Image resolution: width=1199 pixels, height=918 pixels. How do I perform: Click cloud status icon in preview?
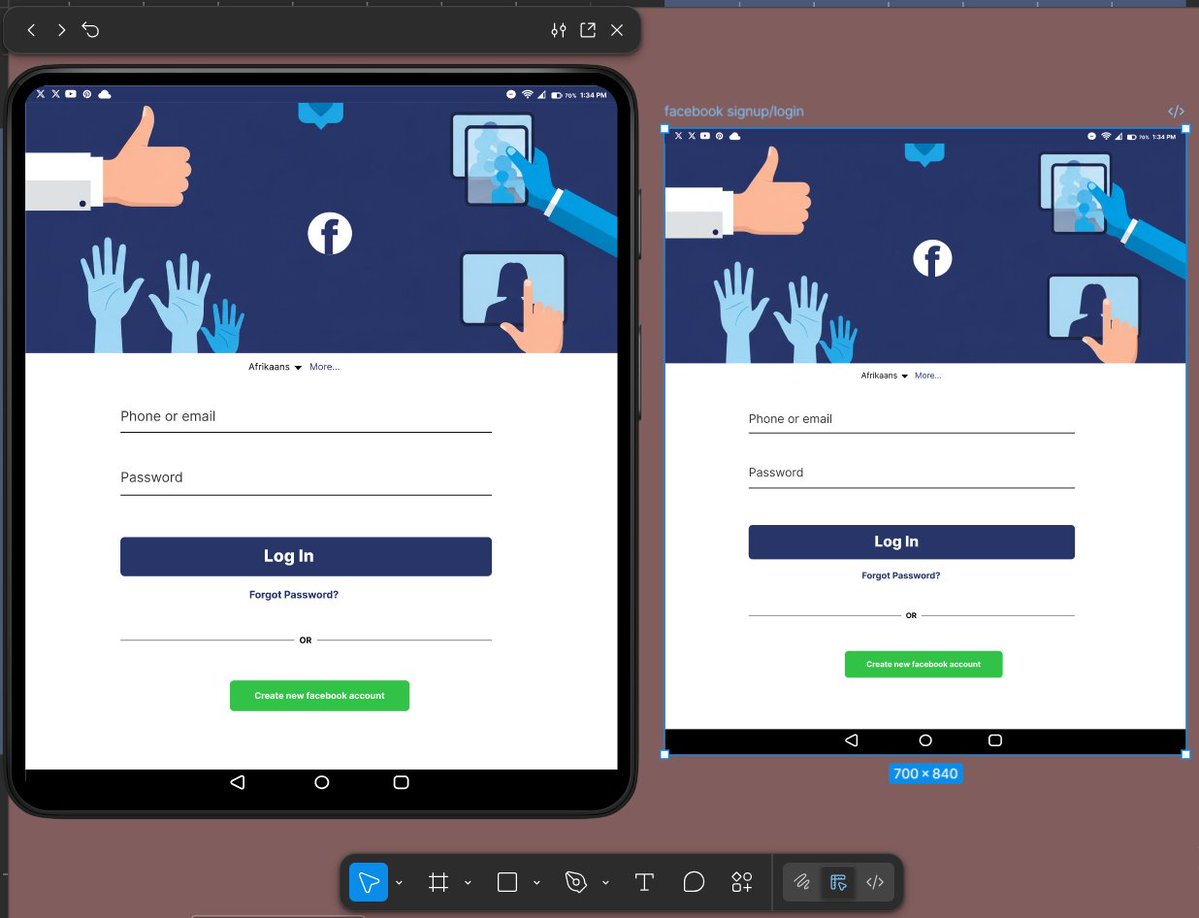pos(105,94)
